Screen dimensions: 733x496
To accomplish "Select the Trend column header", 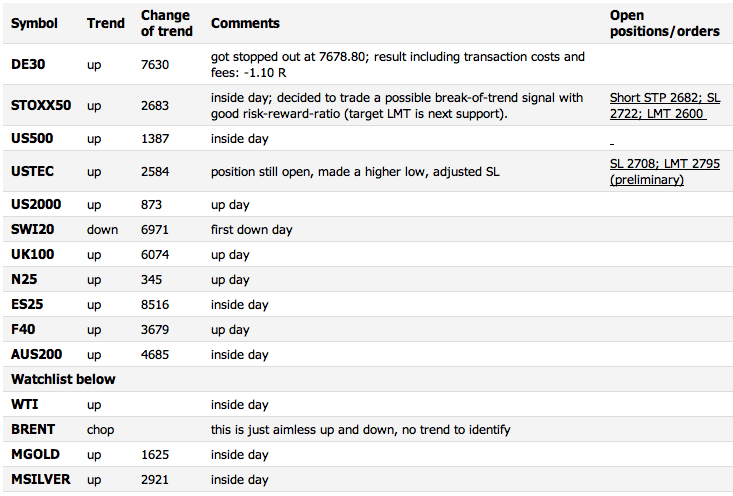I will tap(106, 23).
